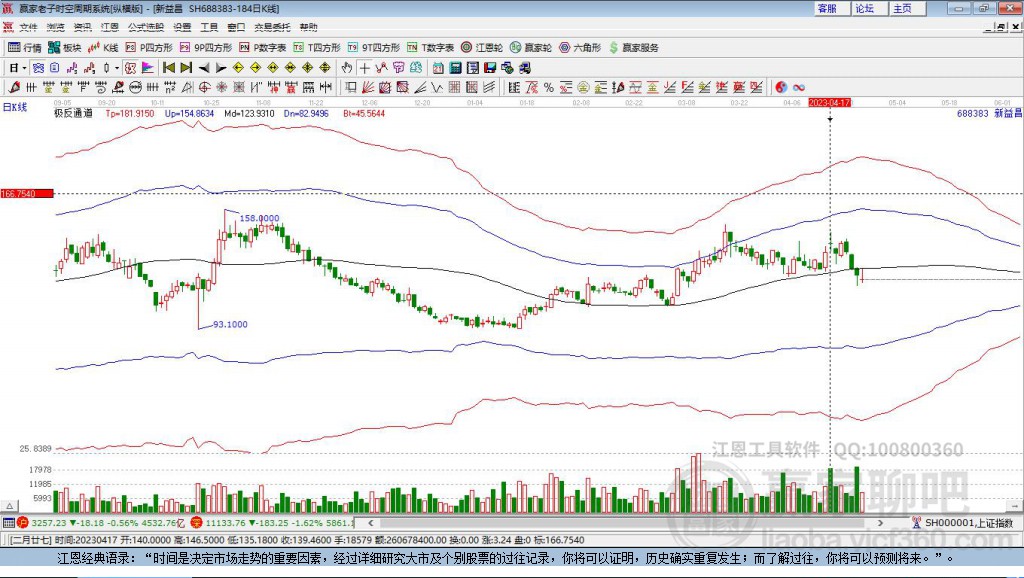Click the 2023-04-17 date marker
Screen dimensions: 1024x578
[x=829, y=103]
